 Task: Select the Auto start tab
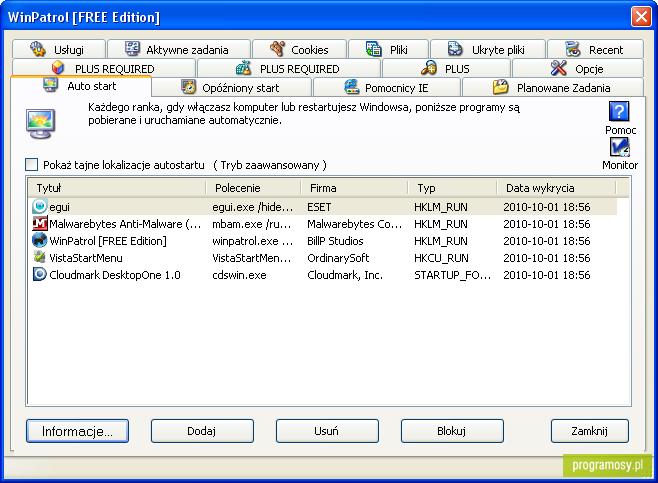tap(81, 86)
